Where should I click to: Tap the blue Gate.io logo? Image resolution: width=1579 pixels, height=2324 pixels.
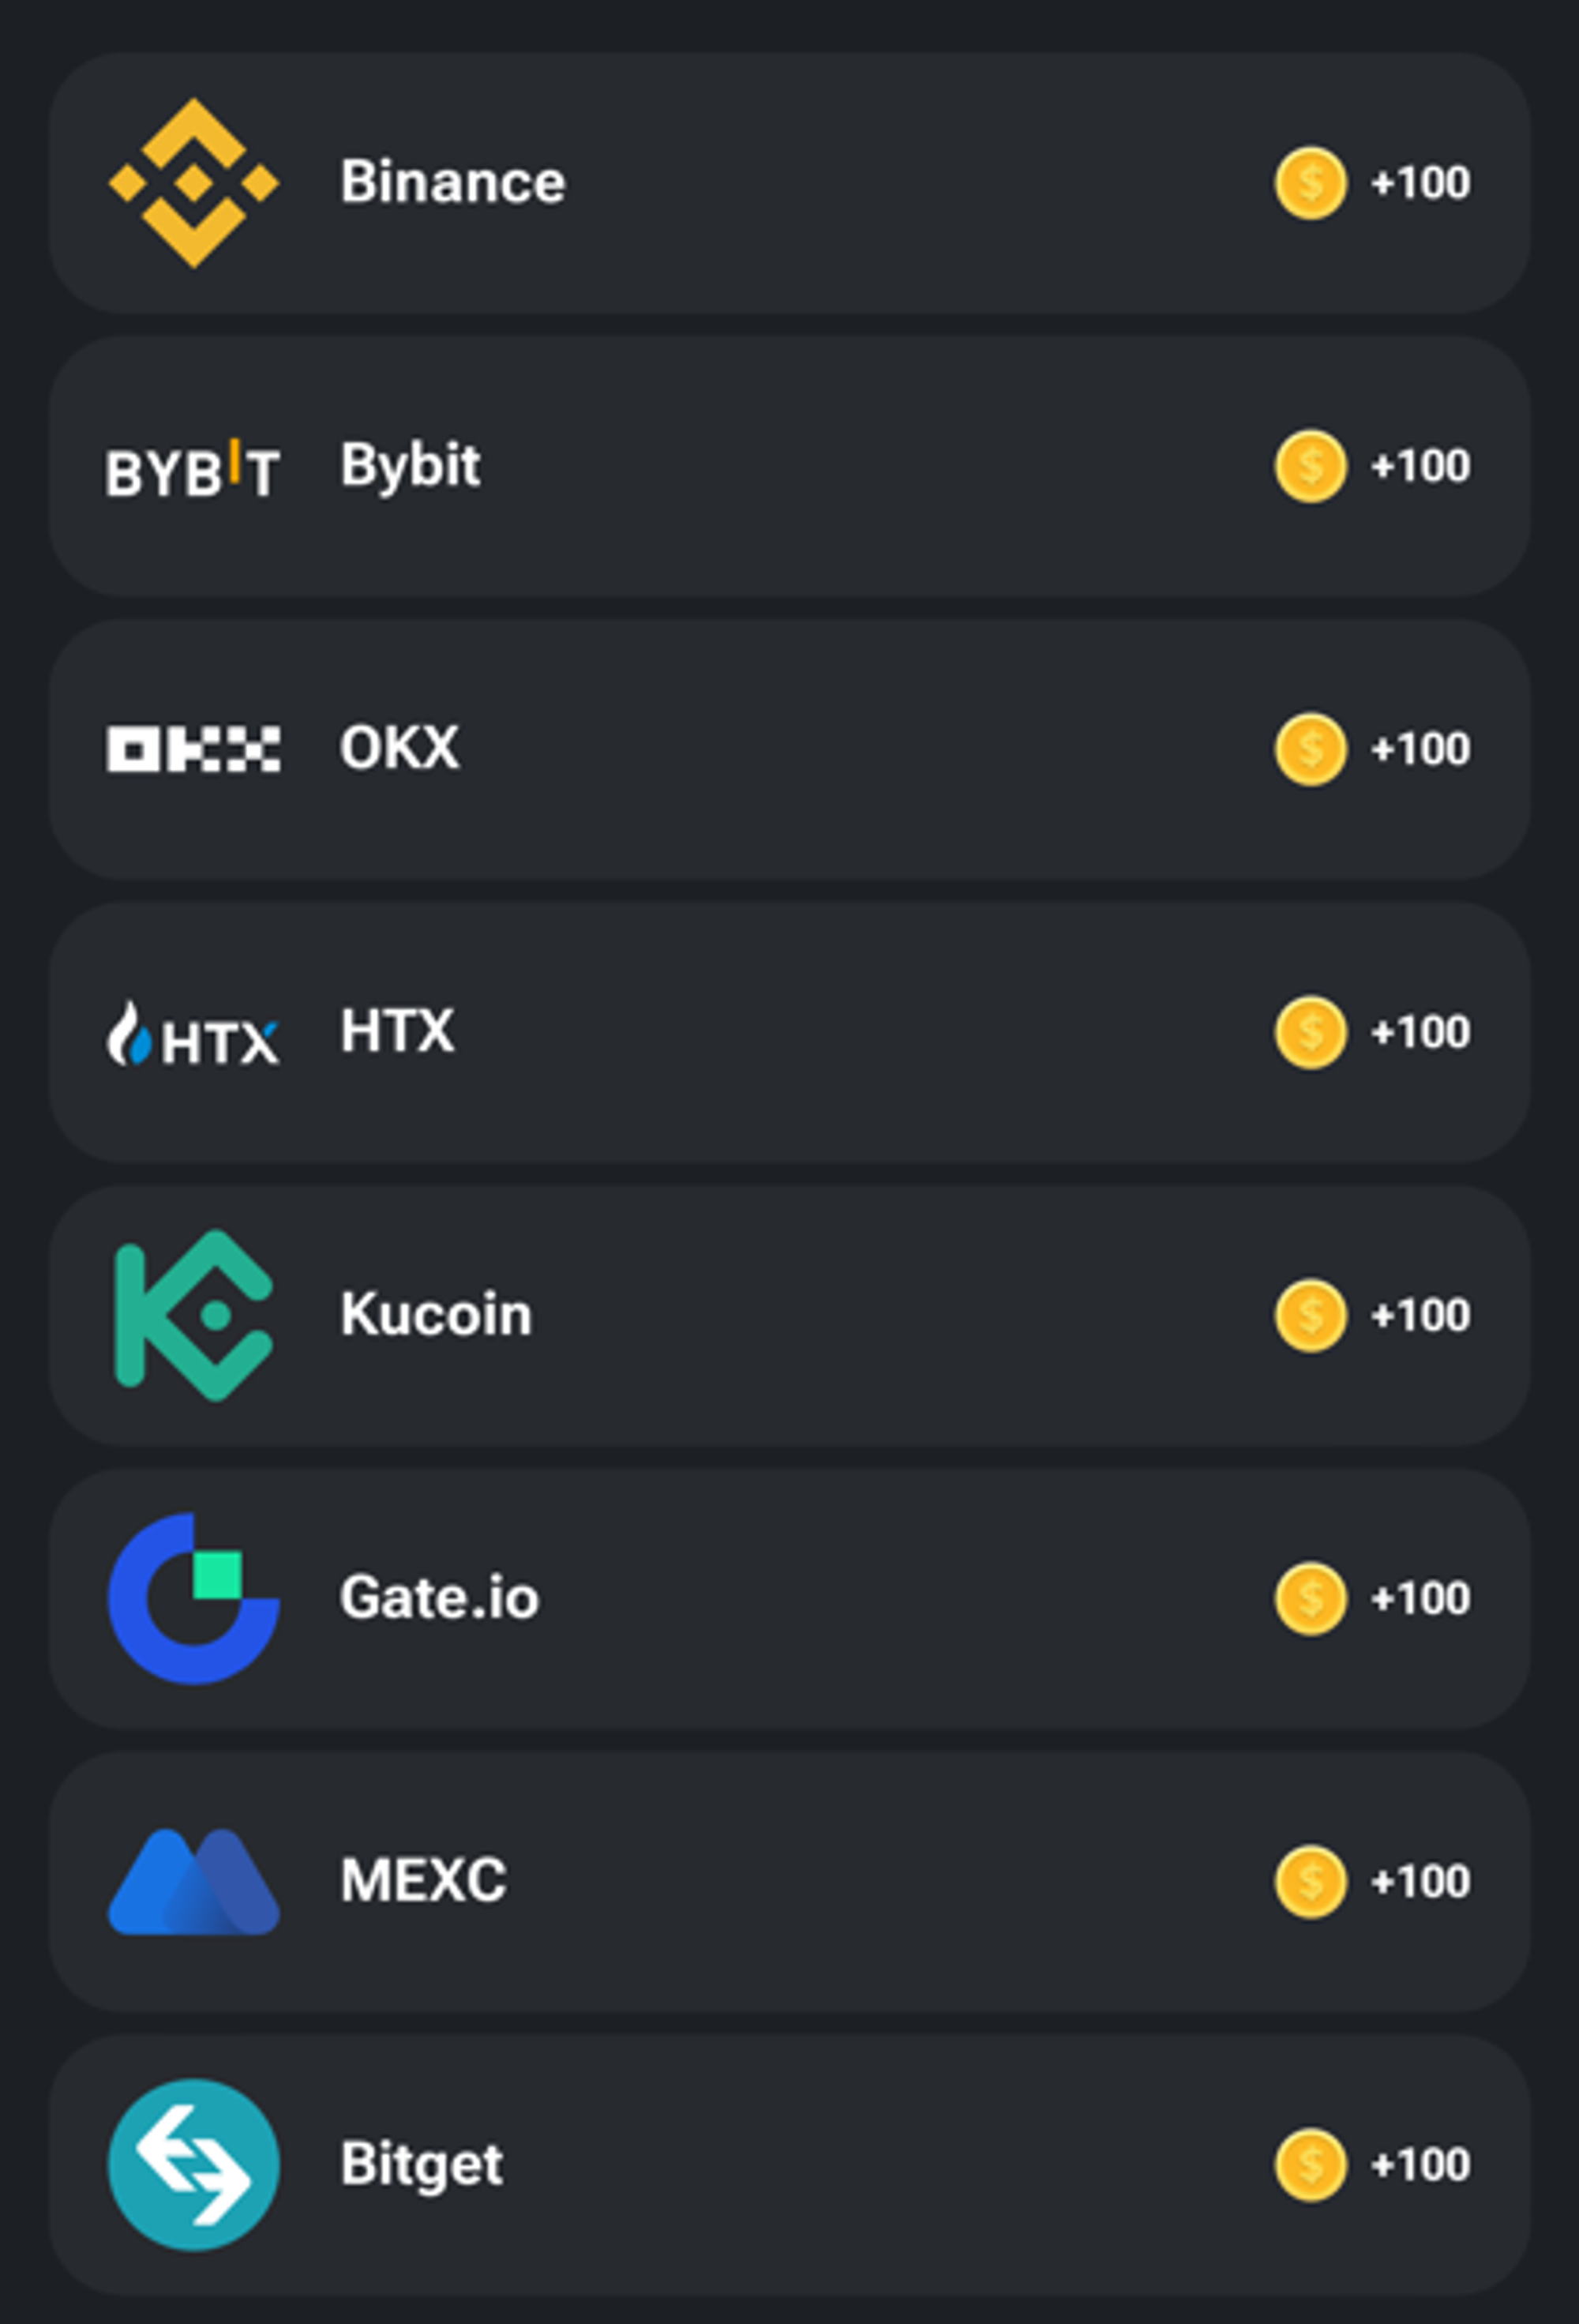click(x=193, y=1598)
